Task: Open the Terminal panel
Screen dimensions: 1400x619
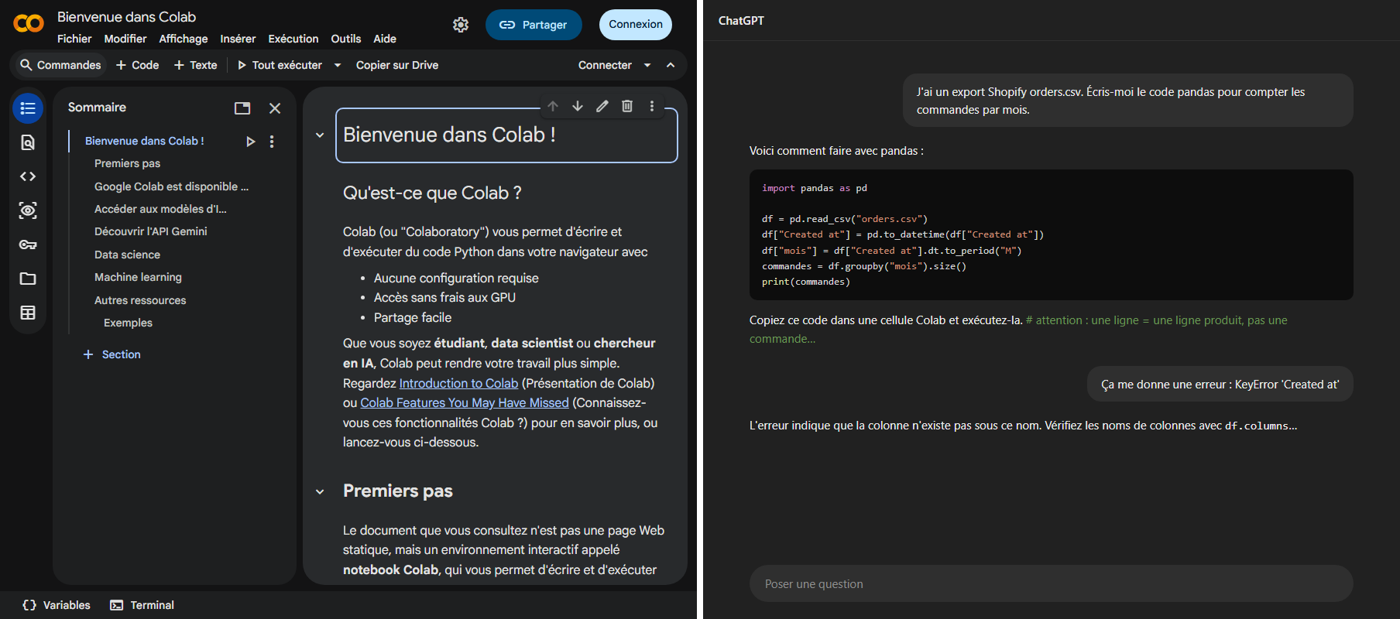Action: click(x=142, y=605)
